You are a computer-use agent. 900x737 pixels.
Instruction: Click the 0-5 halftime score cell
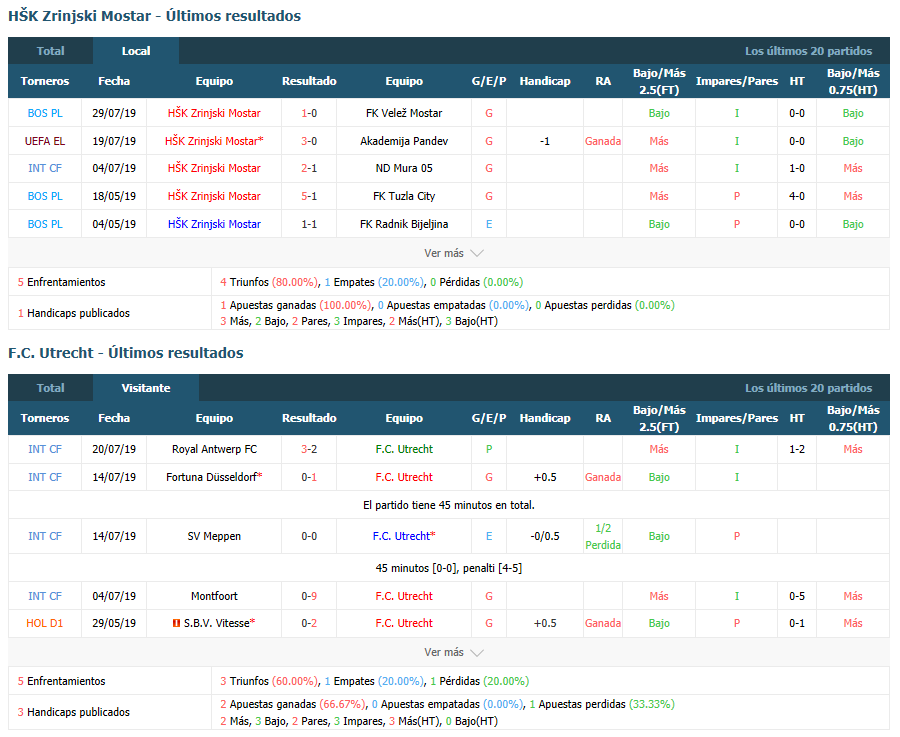(797, 596)
